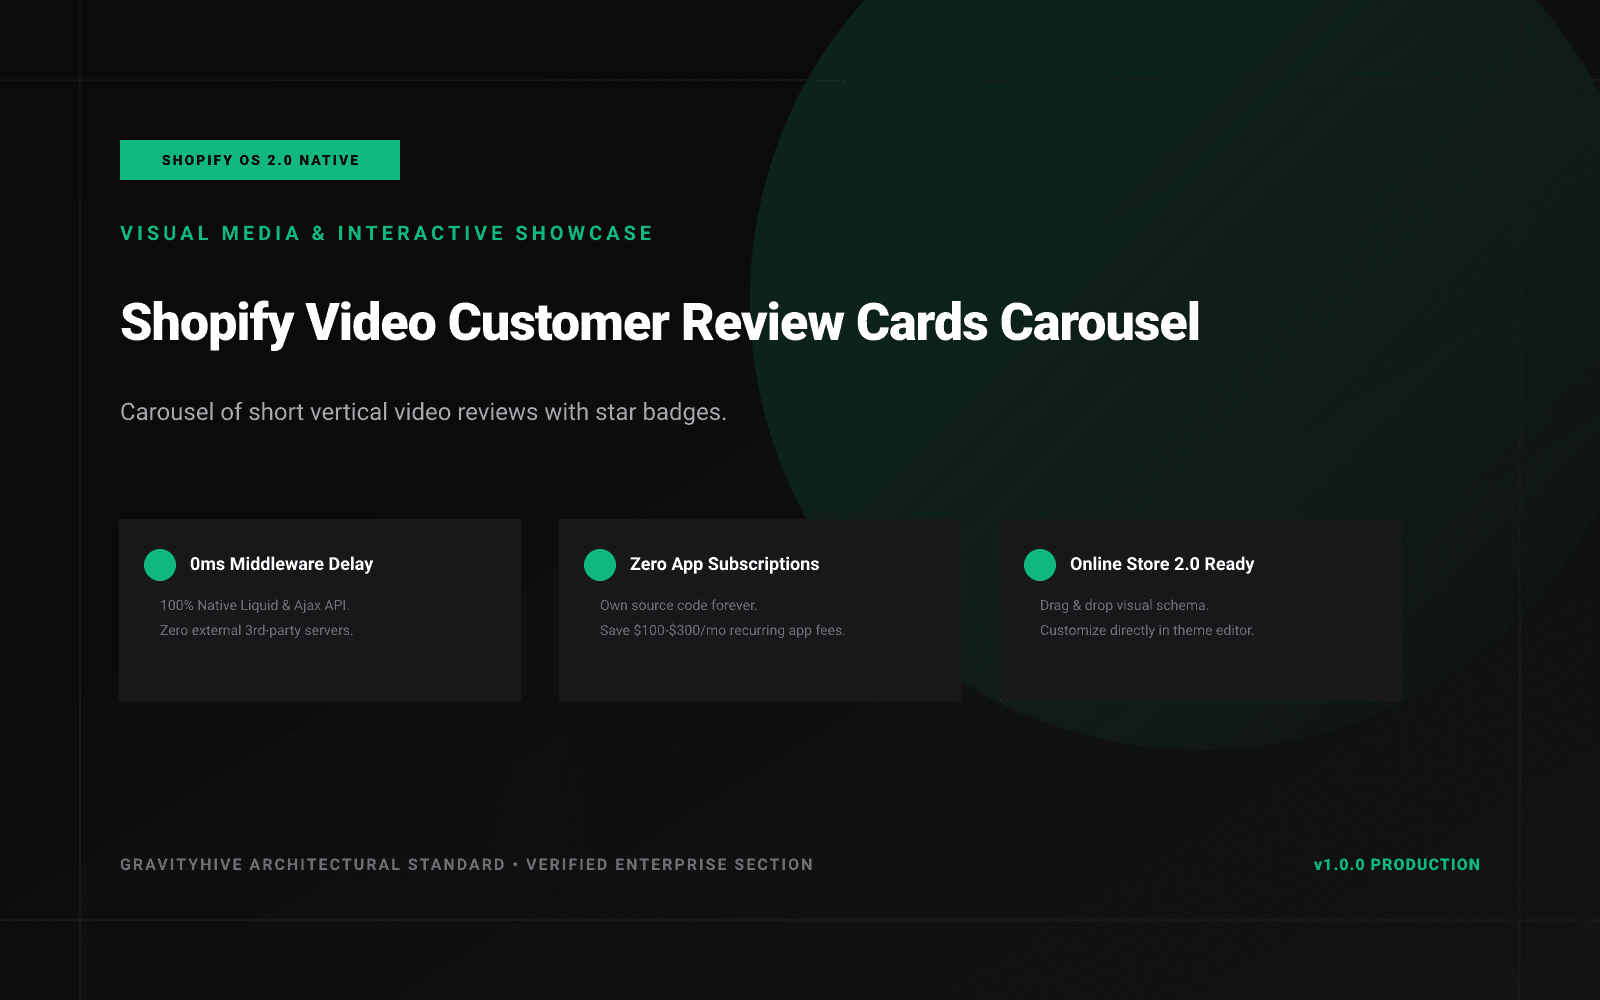The image size is (1600, 1000).
Task: Click the 'Save $100-$300/mo recurring app fees.' line
Action: (722, 630)
